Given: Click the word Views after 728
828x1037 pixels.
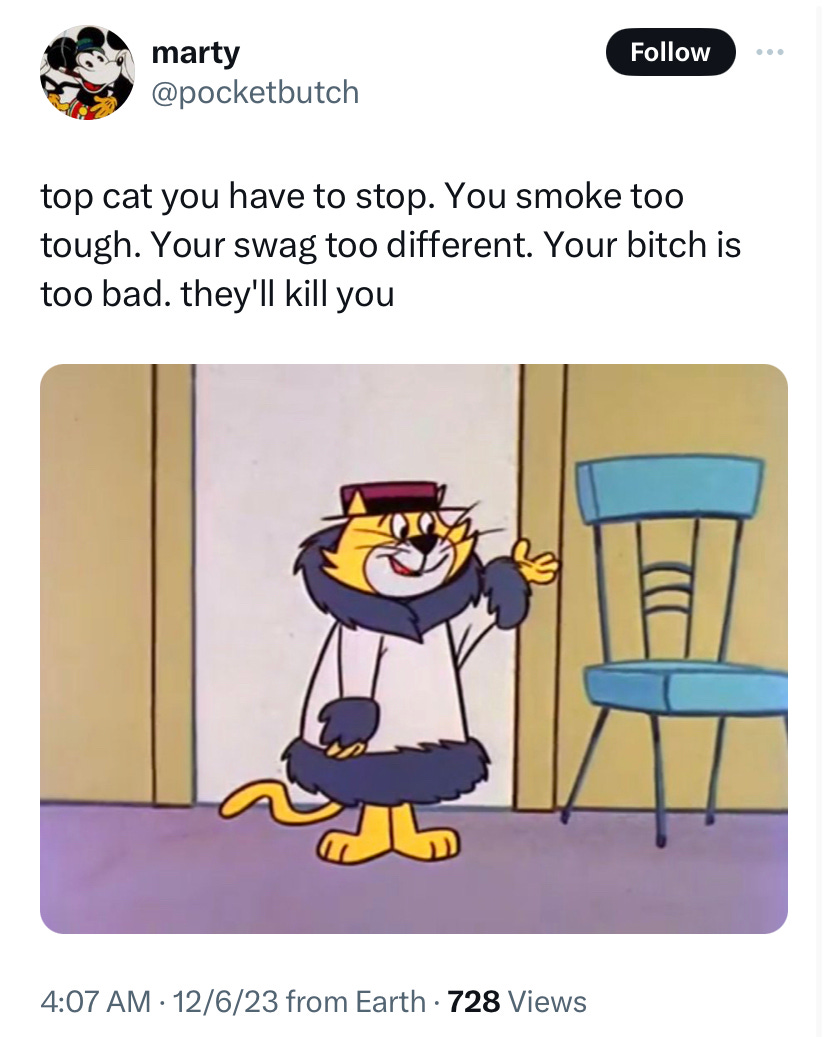Looking at the screenshot, I should tap(547, 1001).
